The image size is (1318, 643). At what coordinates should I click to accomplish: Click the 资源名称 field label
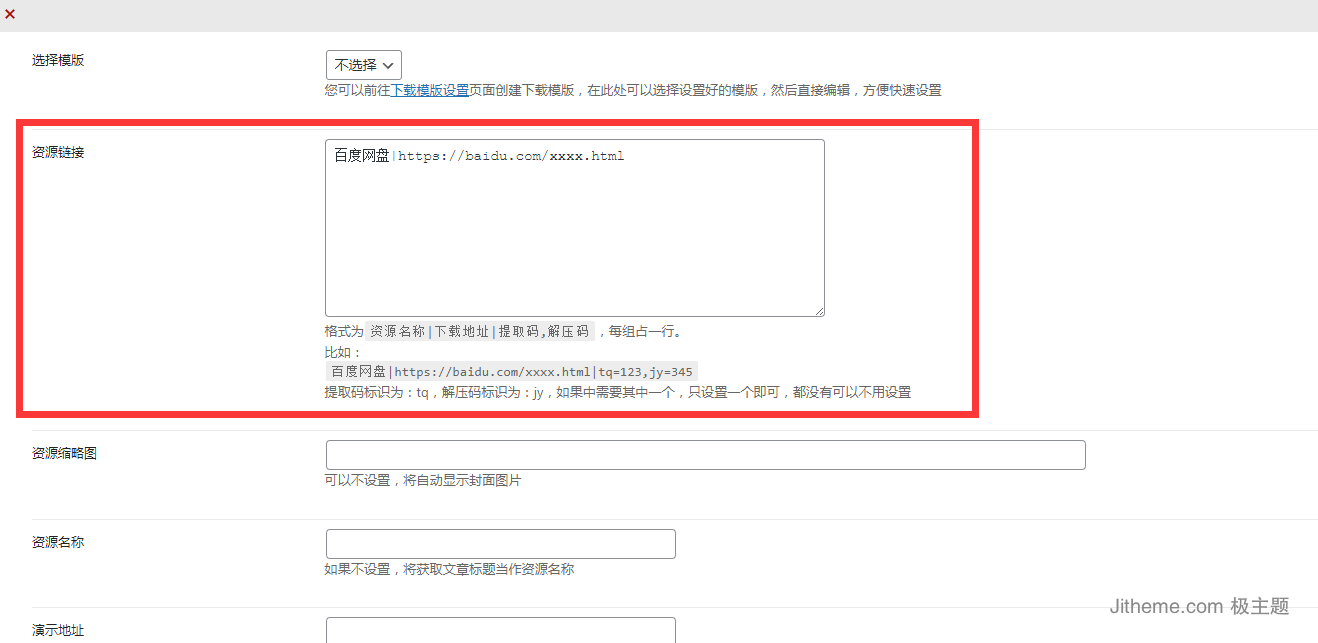pos(58,542)
